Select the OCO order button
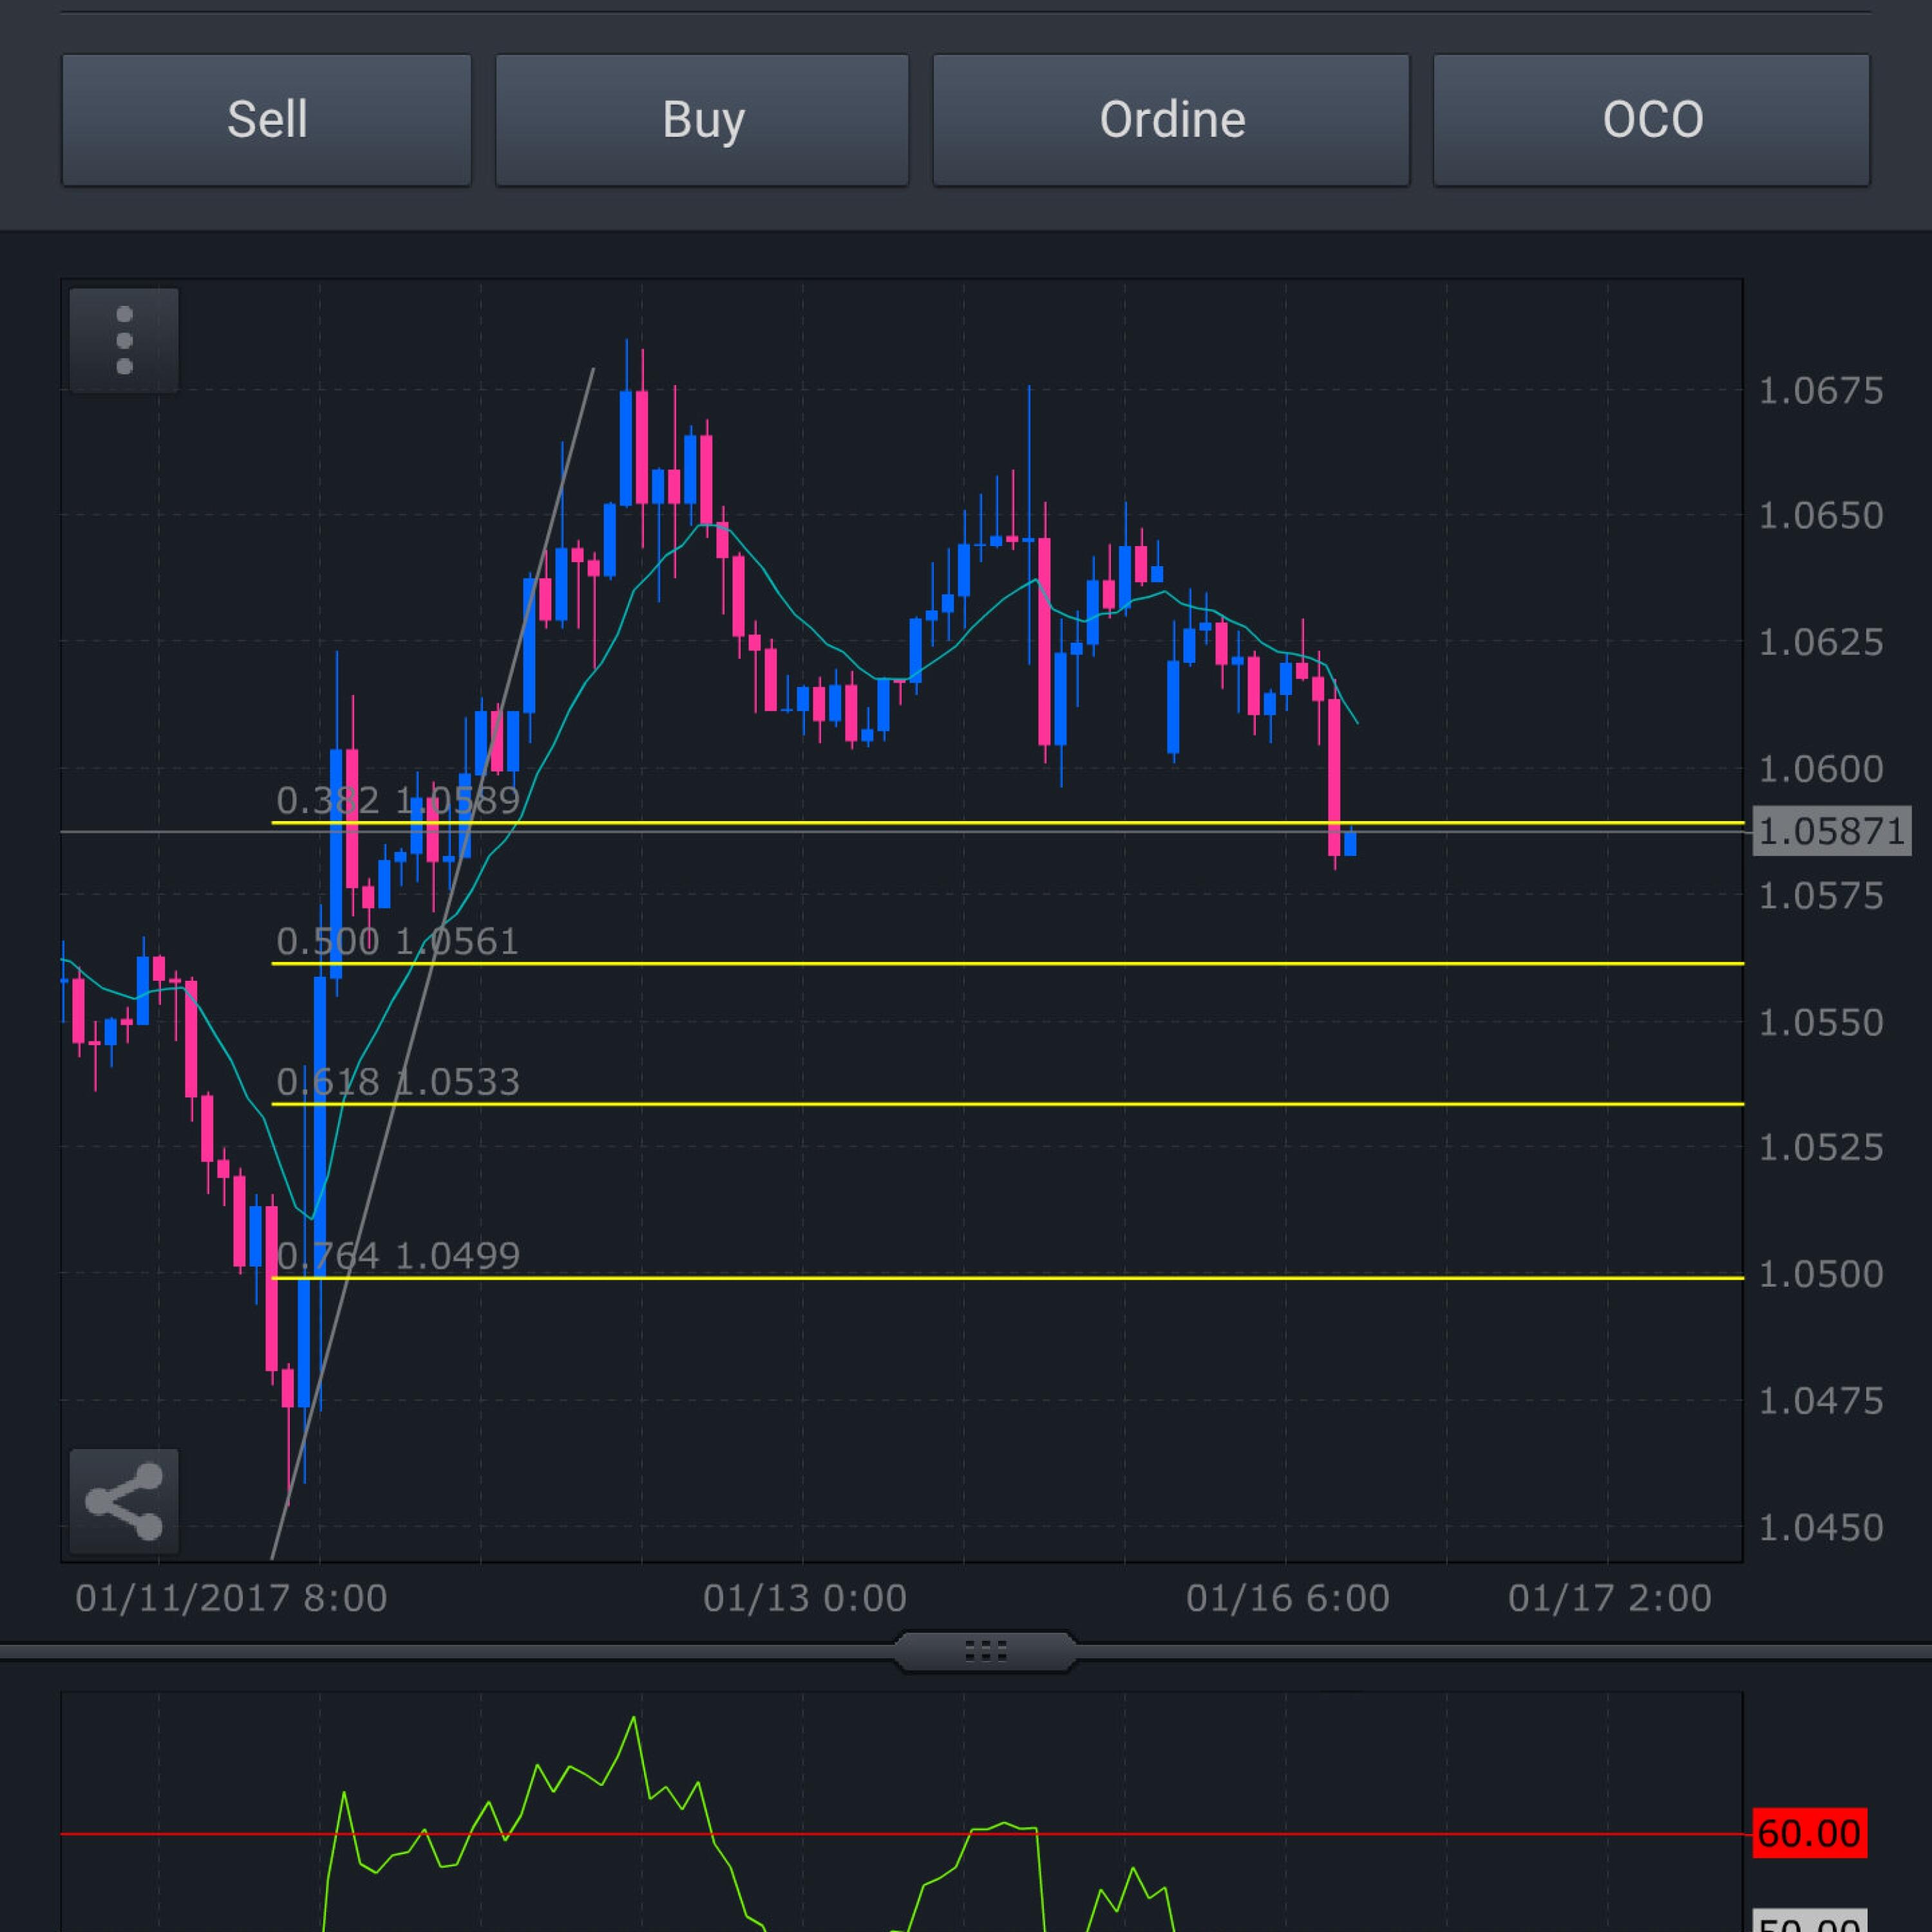Image resolution: width=1932 pixels, height=1932 pixels. pos(1651,120)
